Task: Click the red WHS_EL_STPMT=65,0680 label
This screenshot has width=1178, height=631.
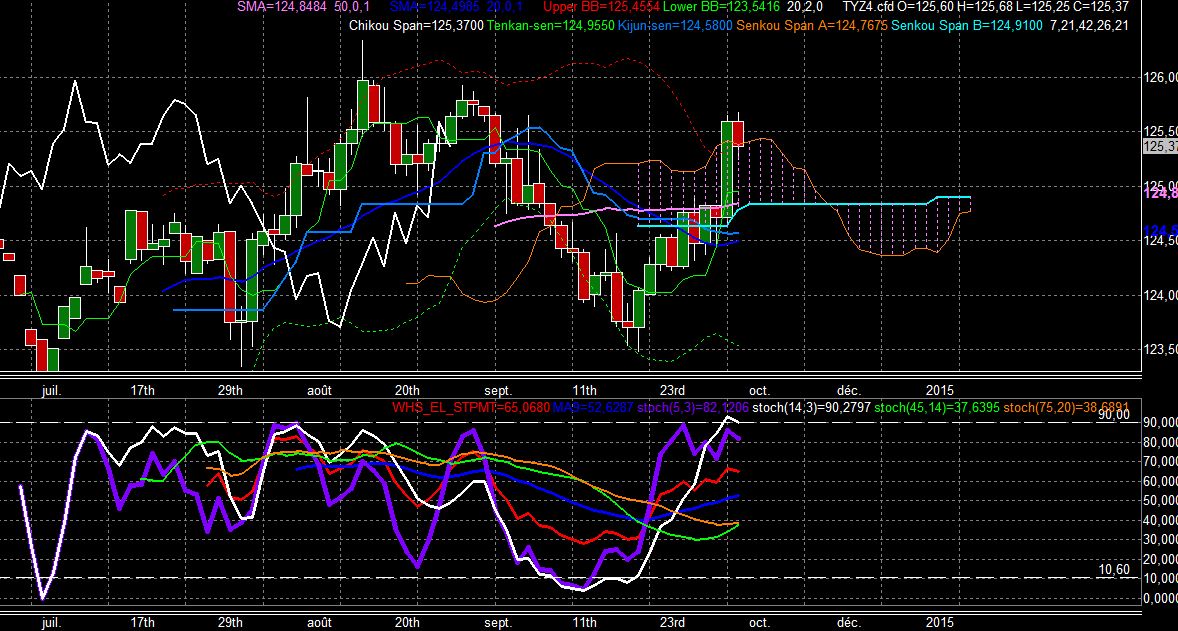Action: coord(470,409)
